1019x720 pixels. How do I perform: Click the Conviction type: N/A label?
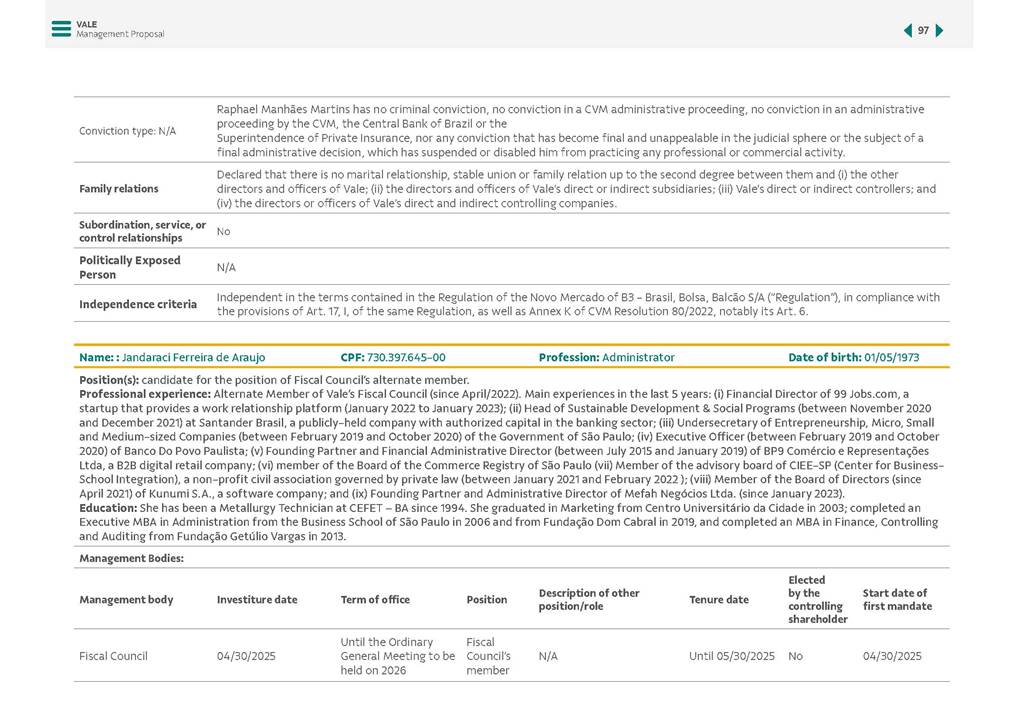(x=127, y=131)
